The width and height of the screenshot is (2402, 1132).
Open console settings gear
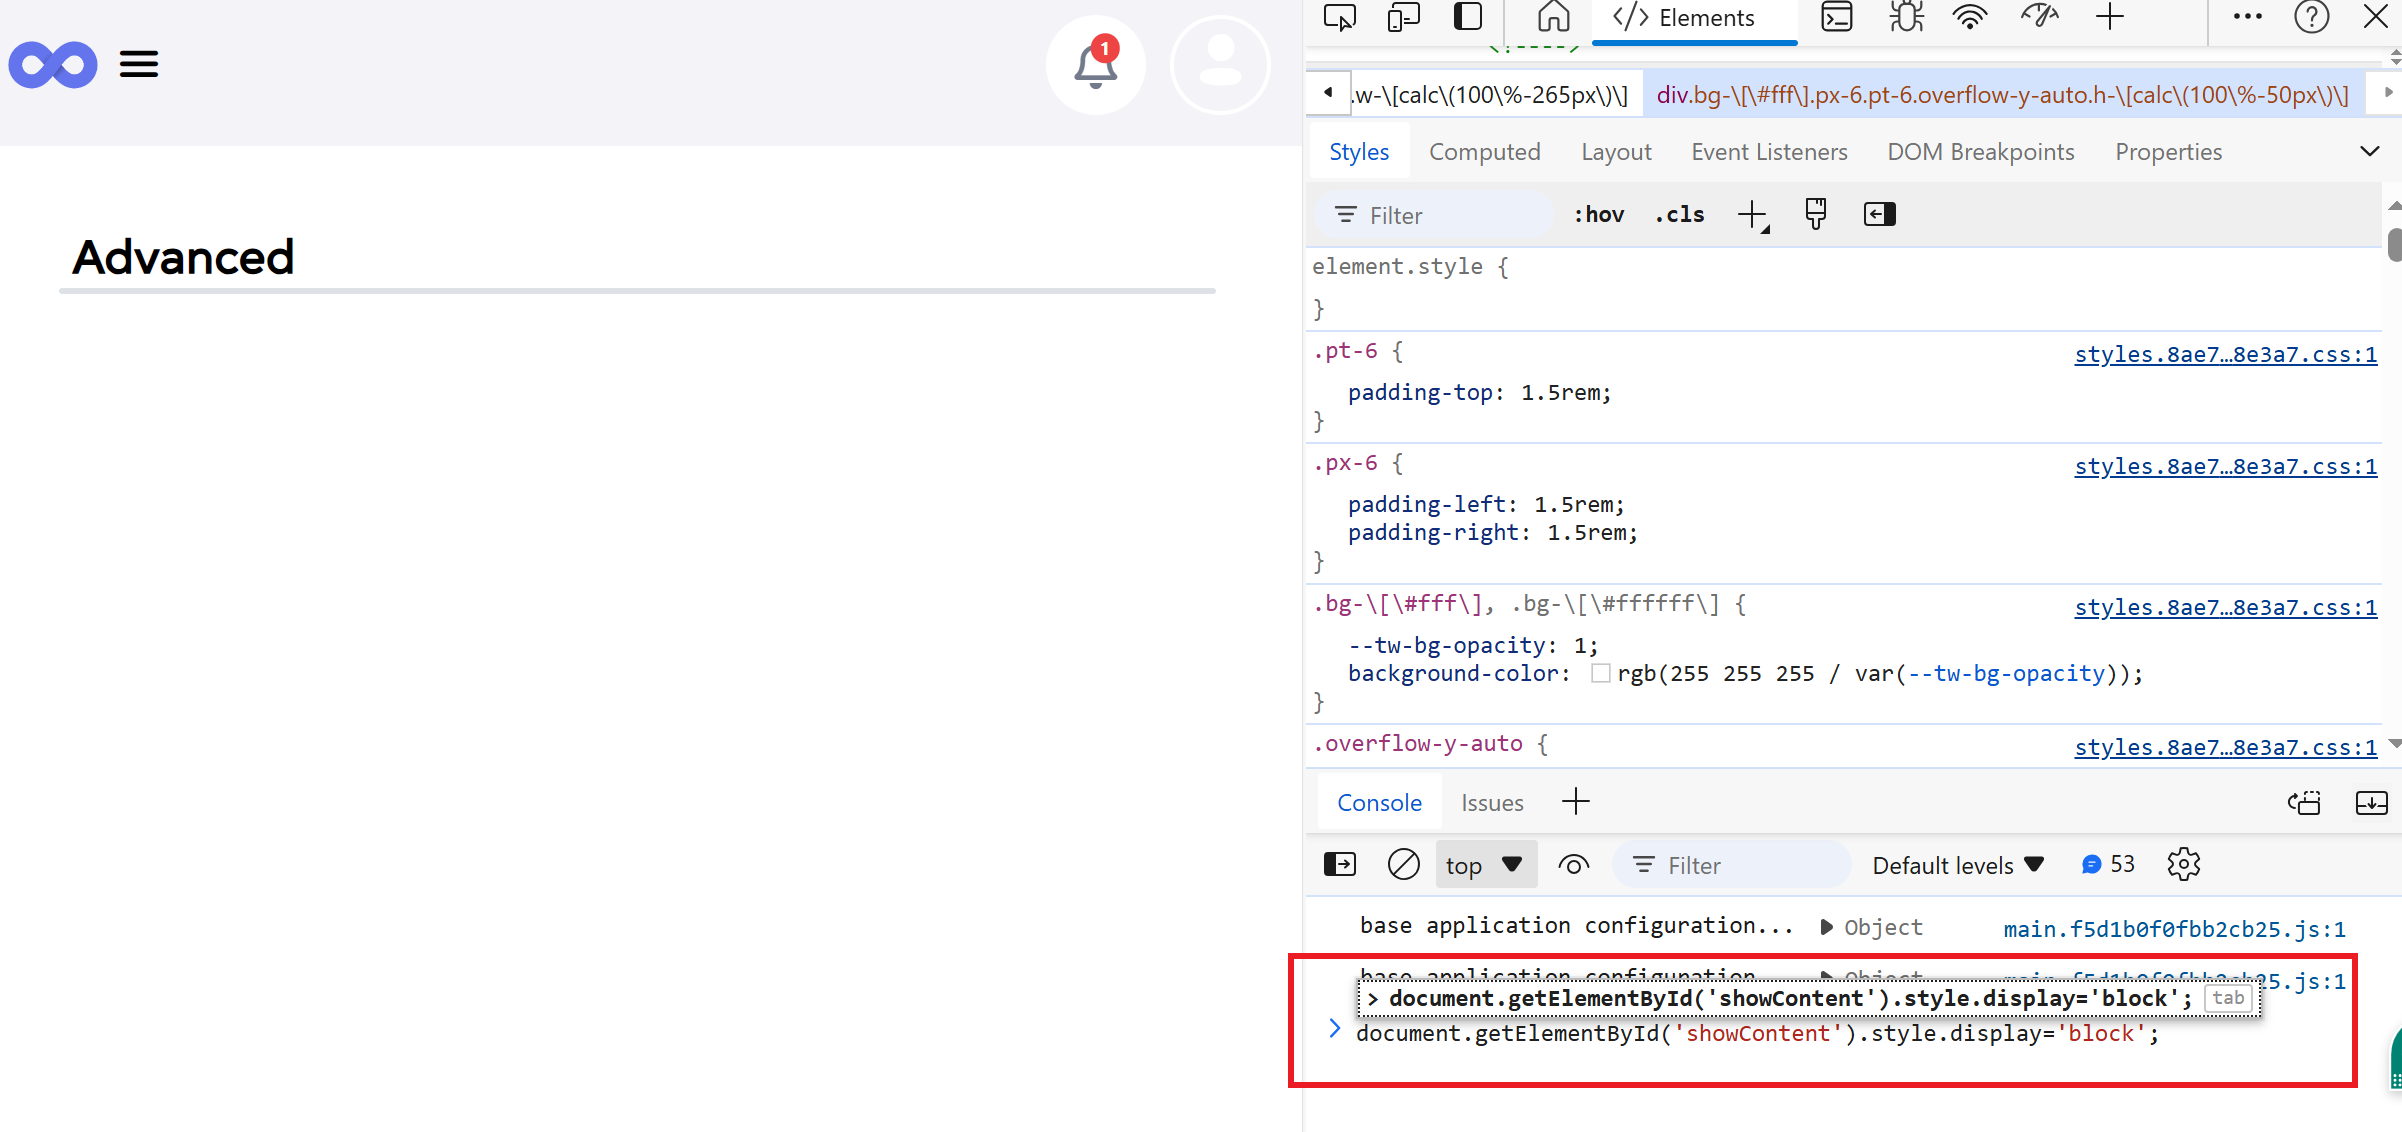(x=2183, y=864)
